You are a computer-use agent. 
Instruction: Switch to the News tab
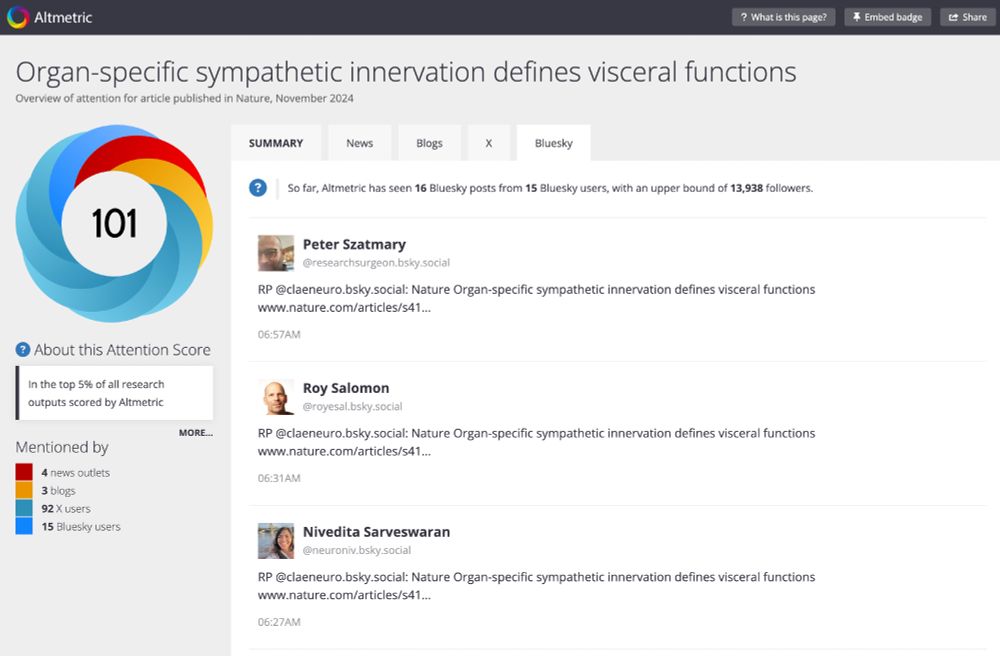point(360,143)
